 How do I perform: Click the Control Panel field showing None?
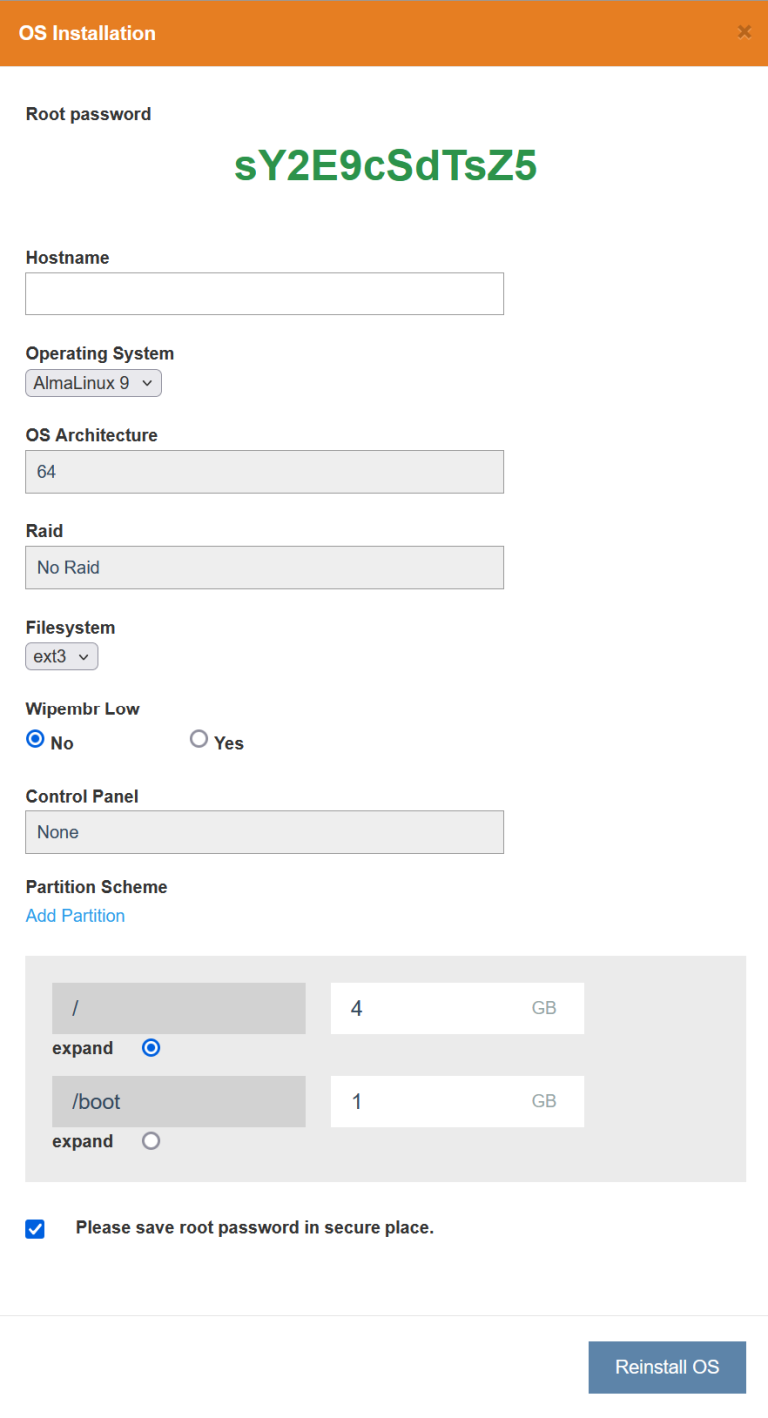click(264, 831)
